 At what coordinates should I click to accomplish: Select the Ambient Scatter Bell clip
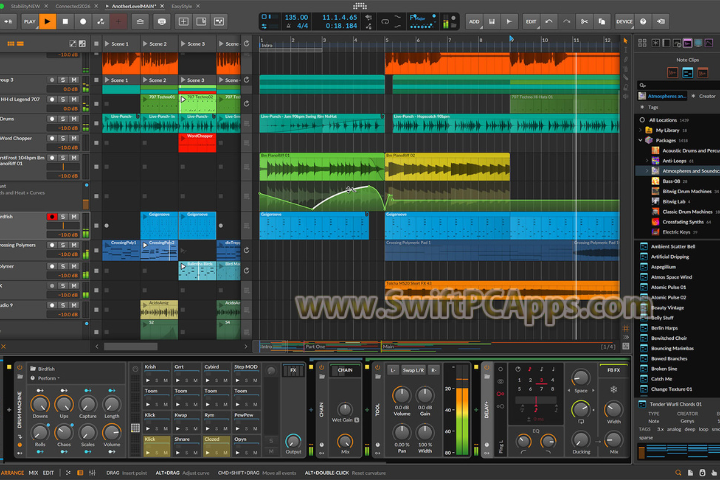[x=673, y=247]
